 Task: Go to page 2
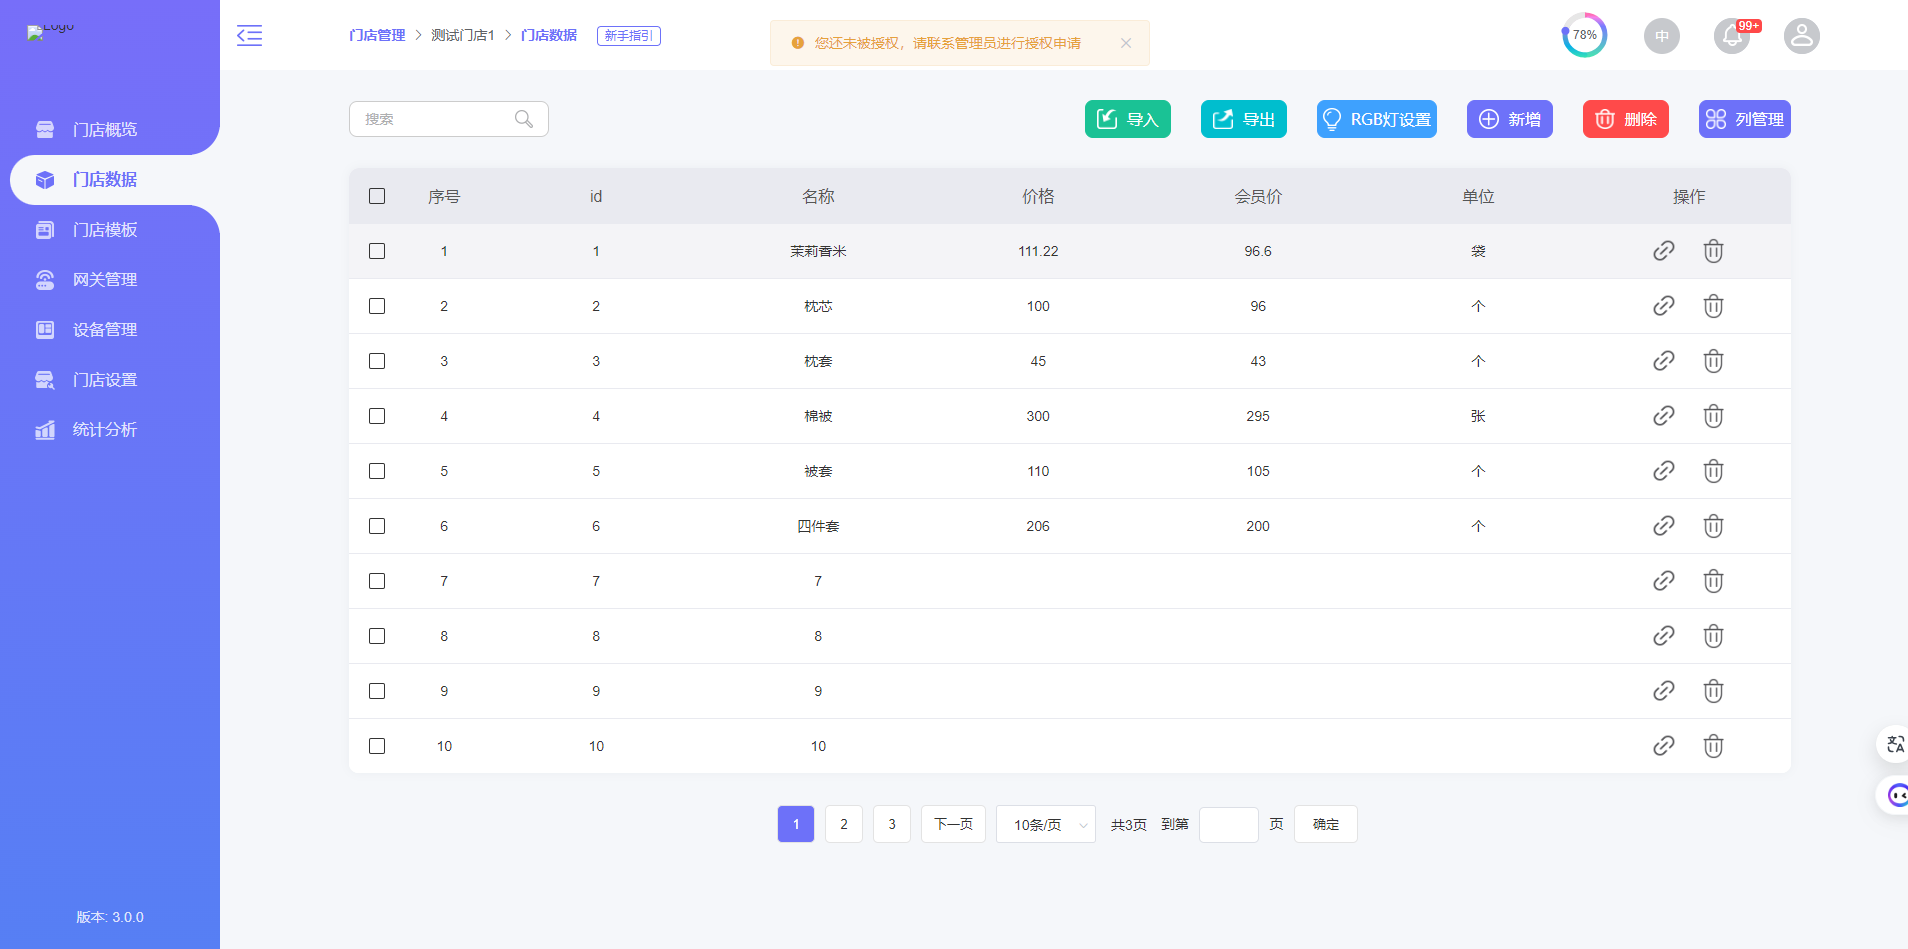click(x=844, y=824)
